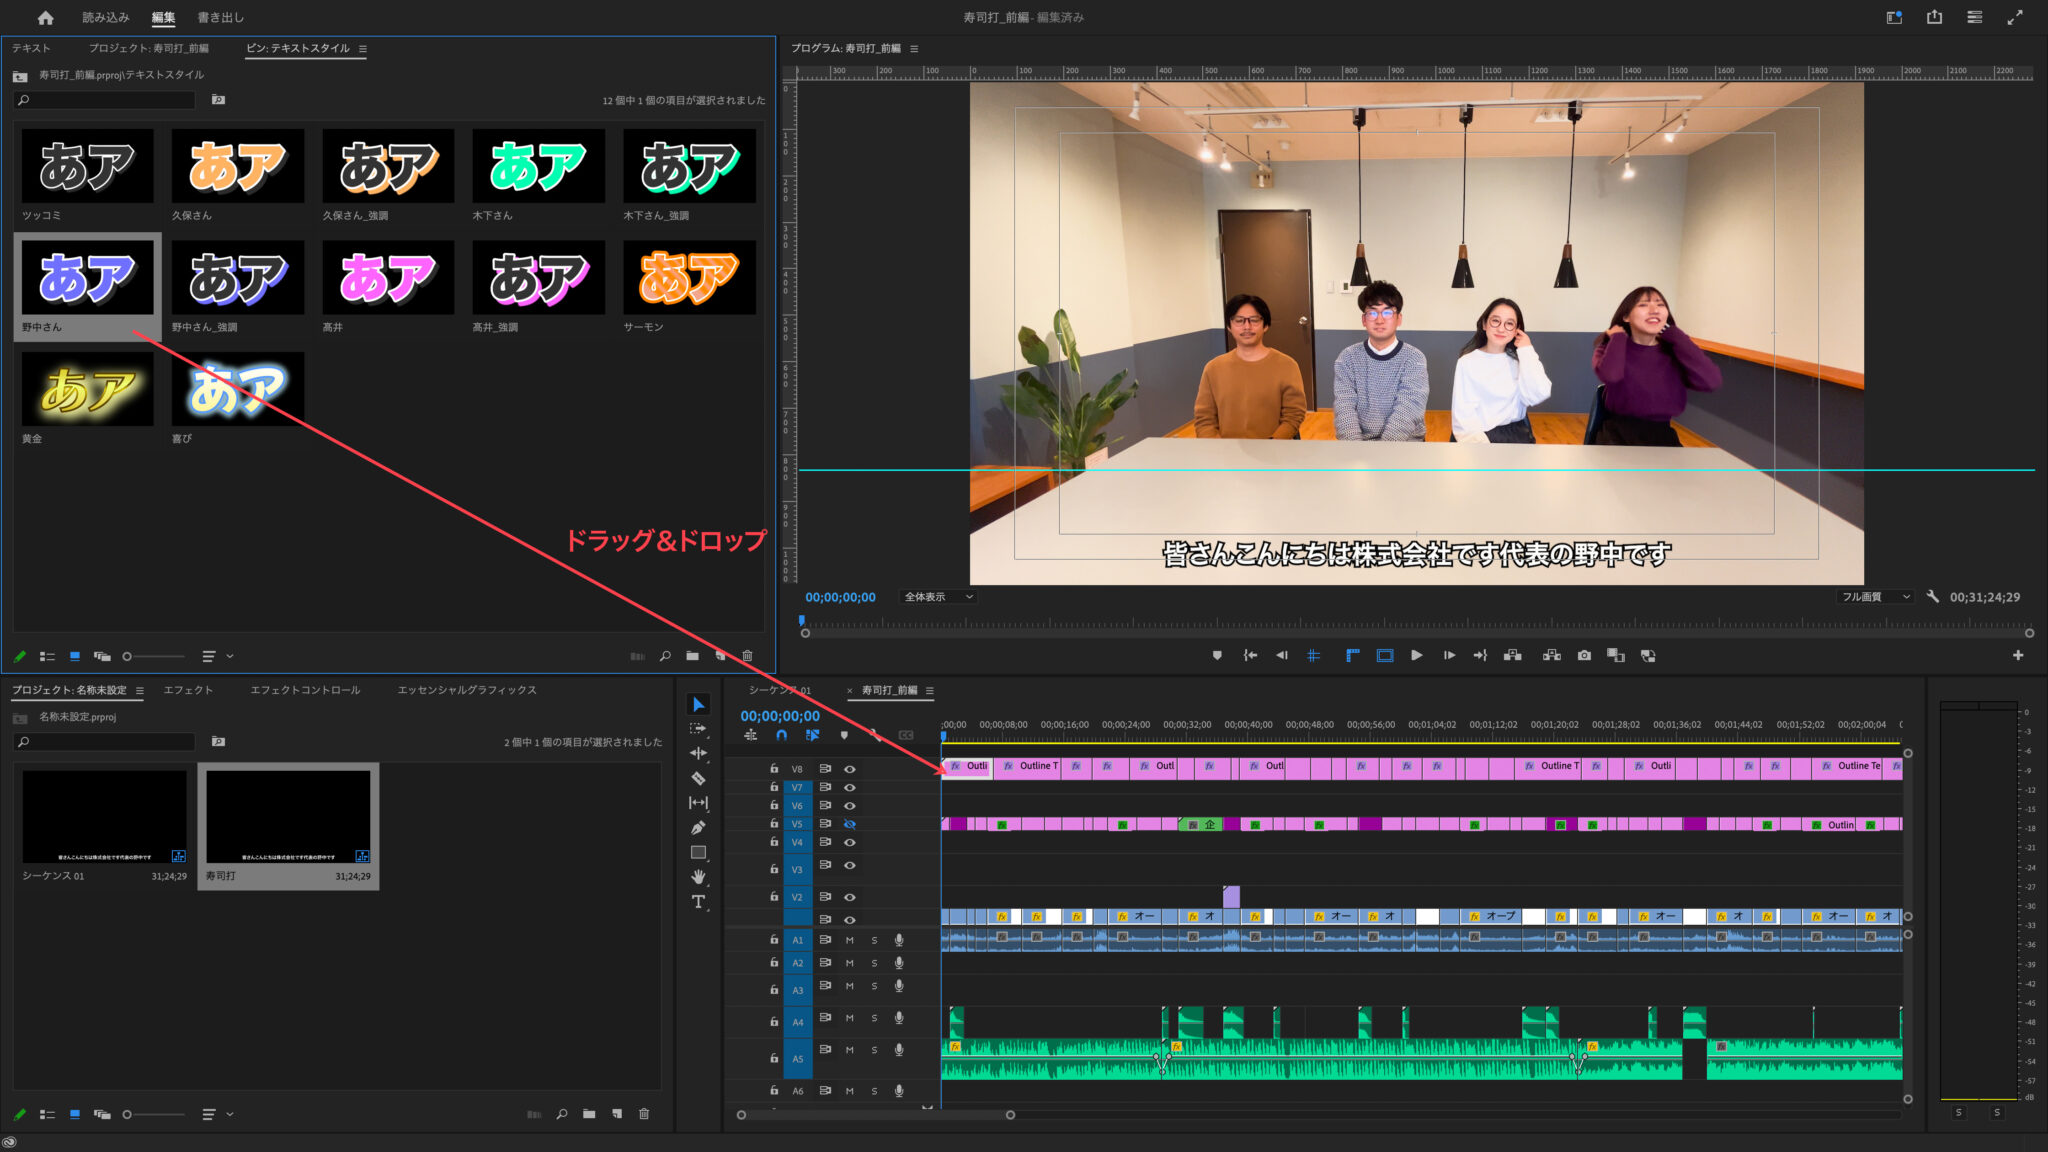Screen dimensions: 2048x1152
Task: Show the hidden V5 track by clicking its eye
Action: click(849, 824)
